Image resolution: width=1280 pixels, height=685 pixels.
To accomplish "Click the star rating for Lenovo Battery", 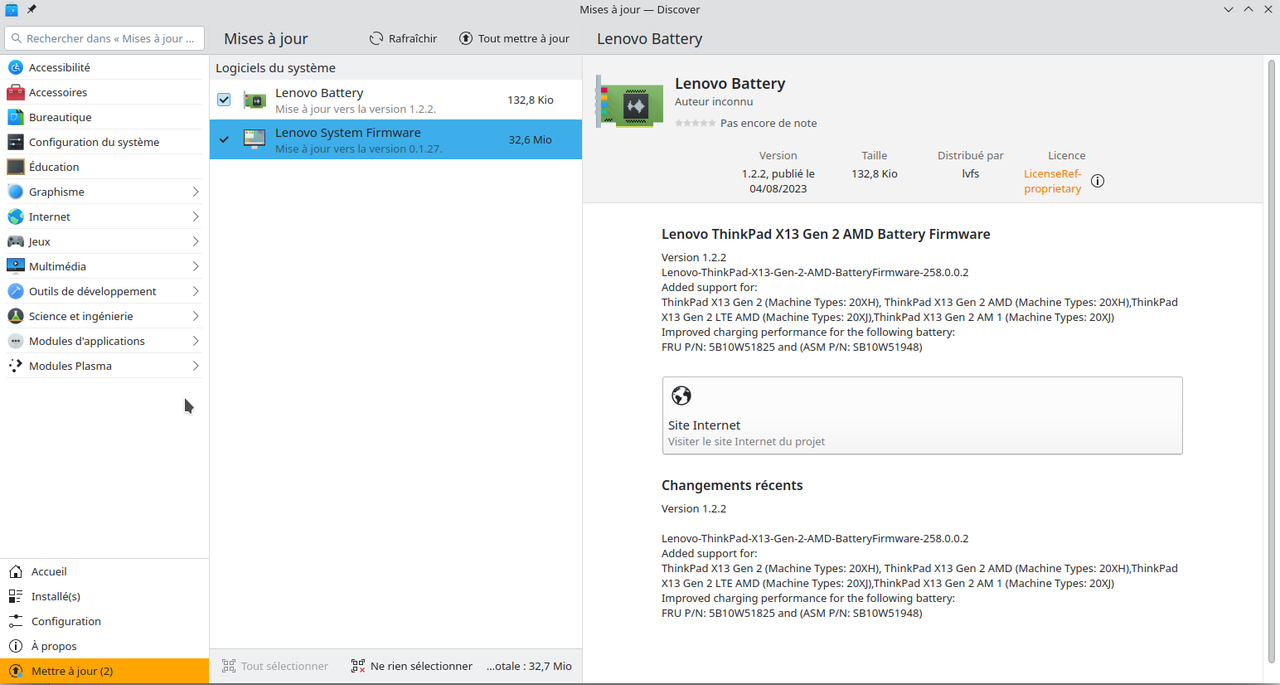I will (695, 123).
